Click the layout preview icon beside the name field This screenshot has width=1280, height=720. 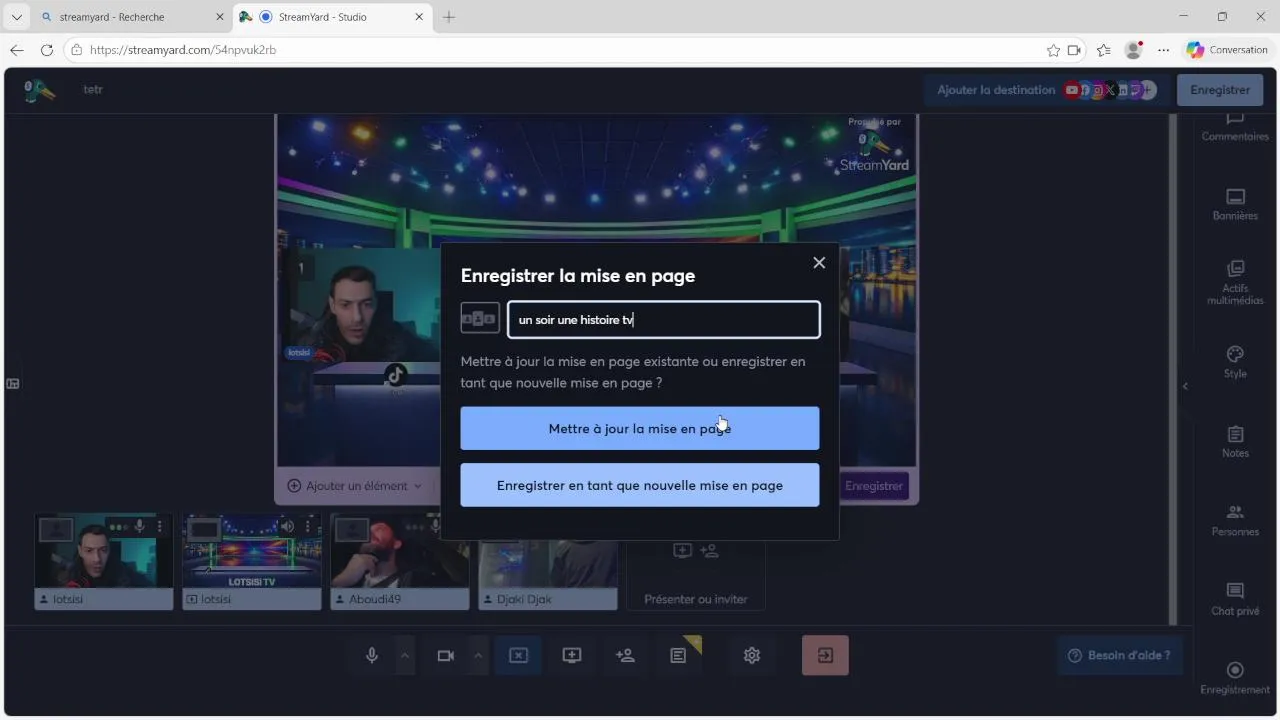480,319
